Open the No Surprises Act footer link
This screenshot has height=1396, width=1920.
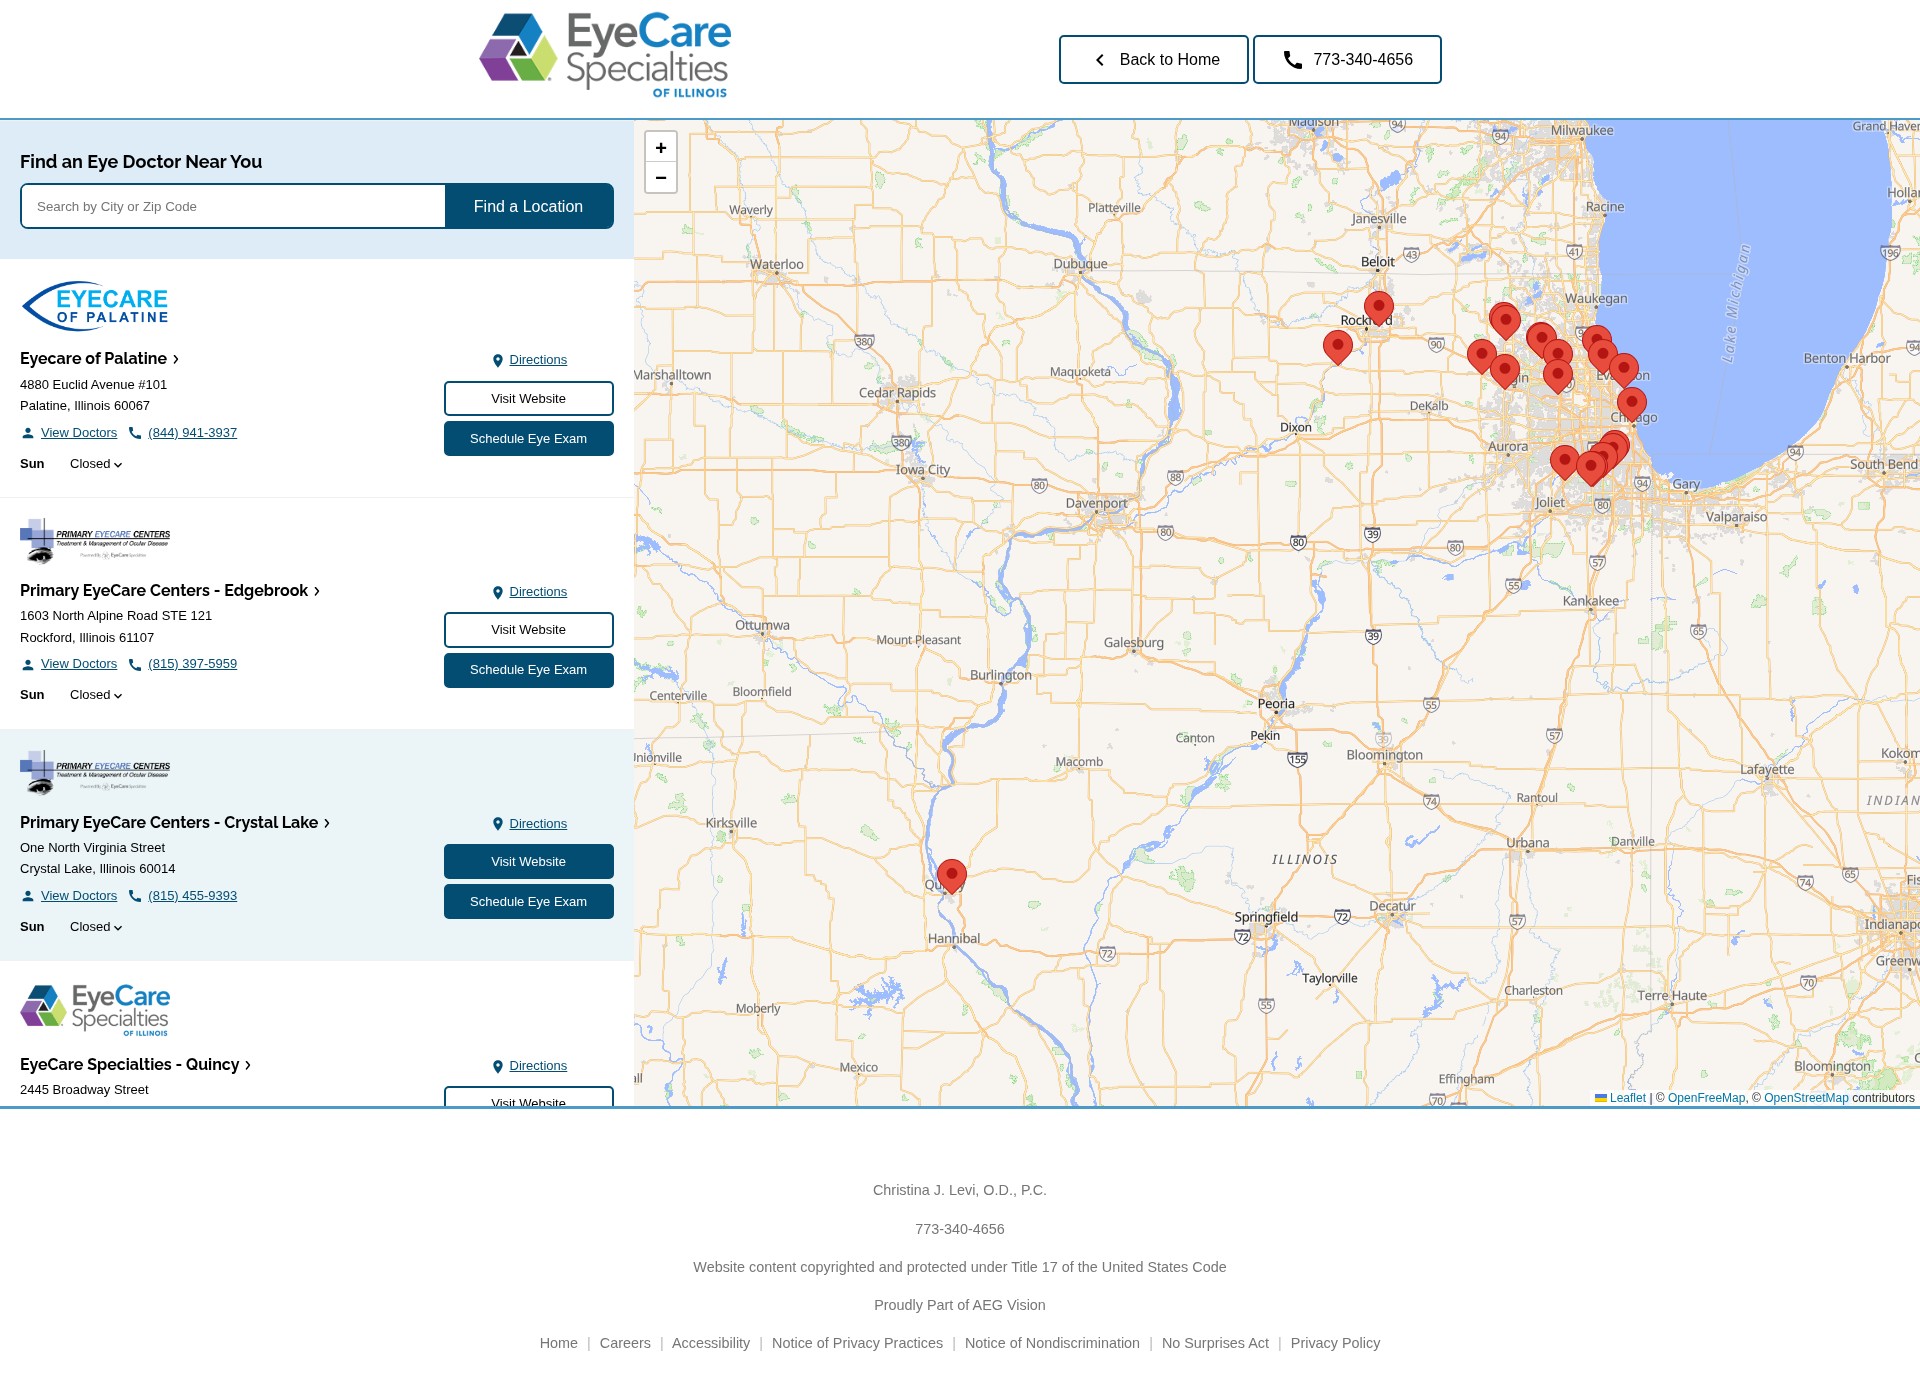(1215, 1343)
